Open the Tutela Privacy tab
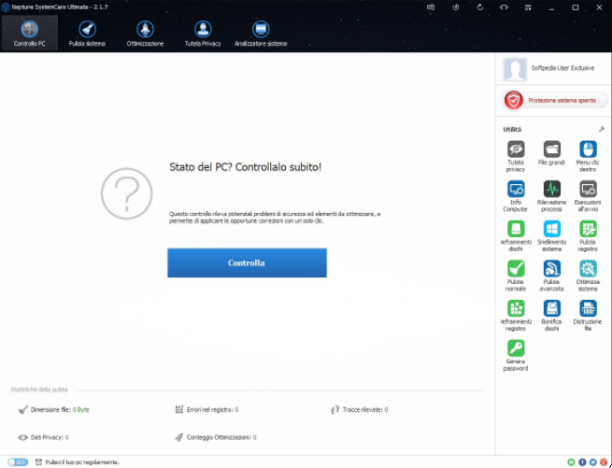The image size is (612, 468). coord(203,34)
